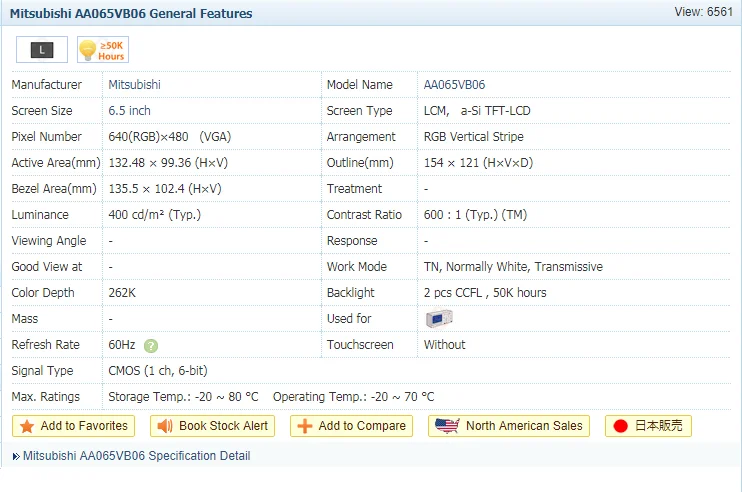
Task: Select the Operating Temp.: -20 ~ 70 °C text
Action: pos(353,397)
